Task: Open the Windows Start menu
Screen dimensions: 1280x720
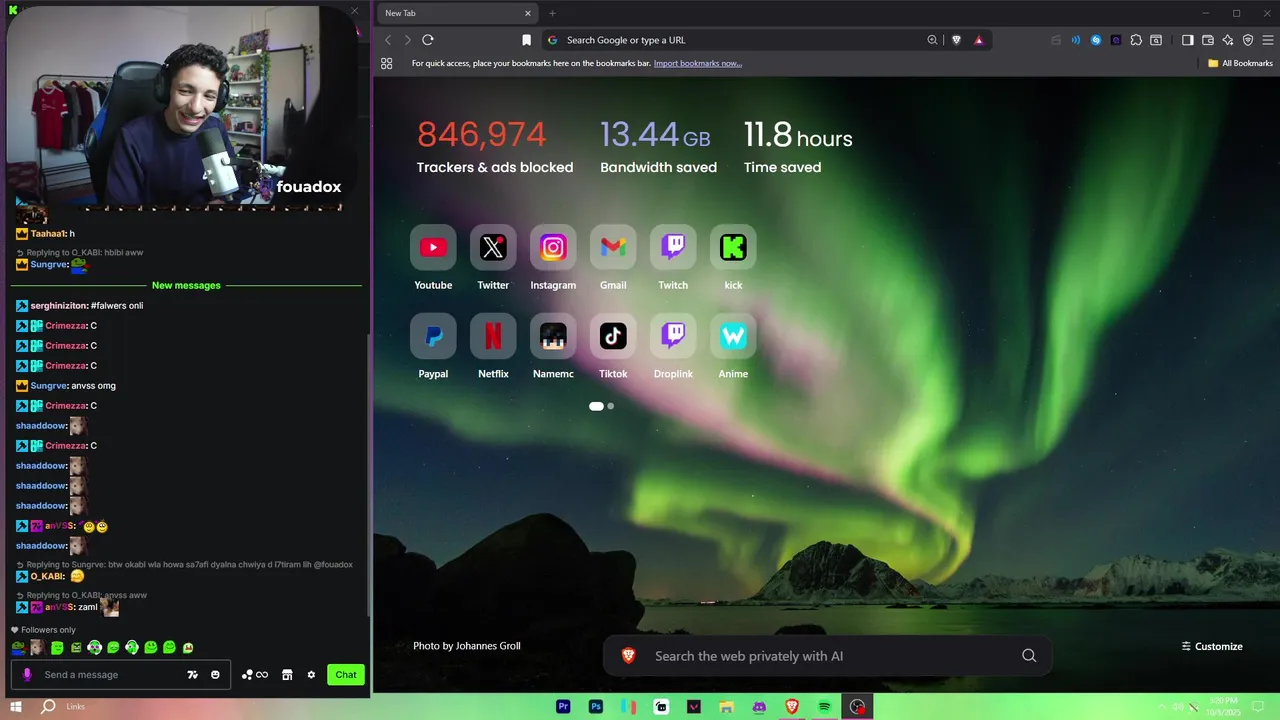Action: (x=16, y=707)
